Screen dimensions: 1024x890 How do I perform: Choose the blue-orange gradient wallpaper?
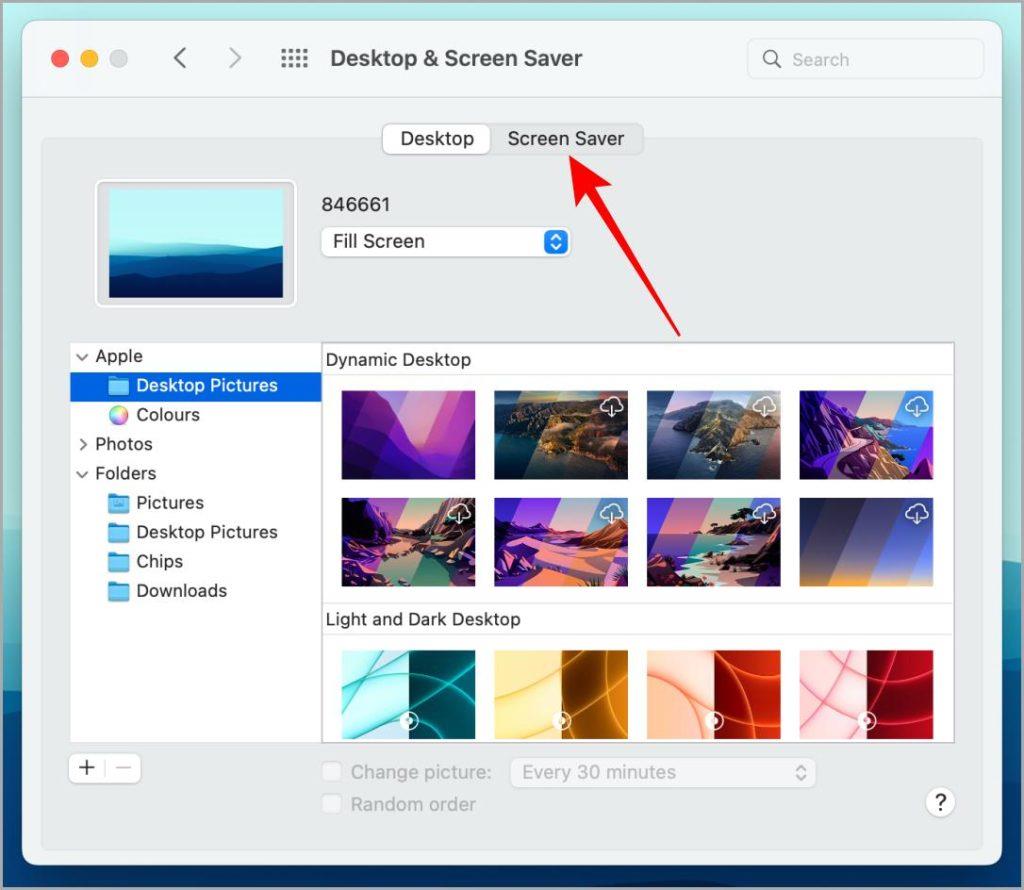click(x=866, y=542)
